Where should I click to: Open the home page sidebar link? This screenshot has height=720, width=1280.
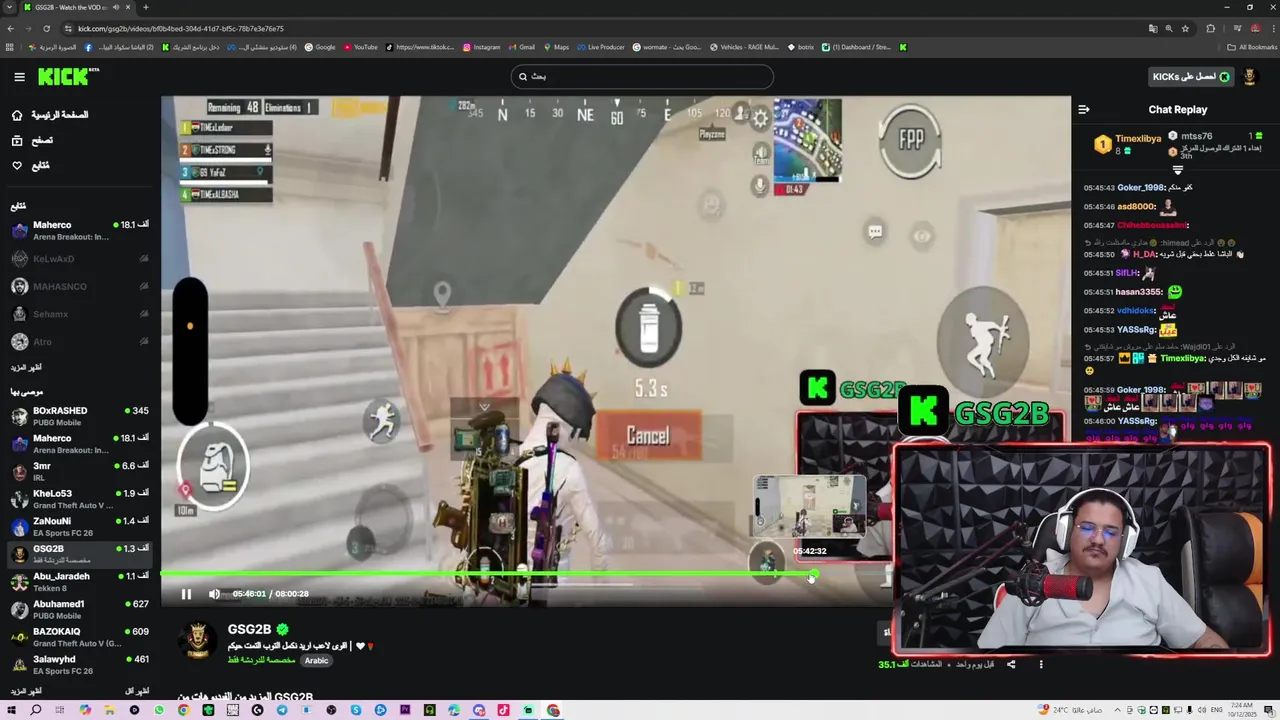click(50, 115)
